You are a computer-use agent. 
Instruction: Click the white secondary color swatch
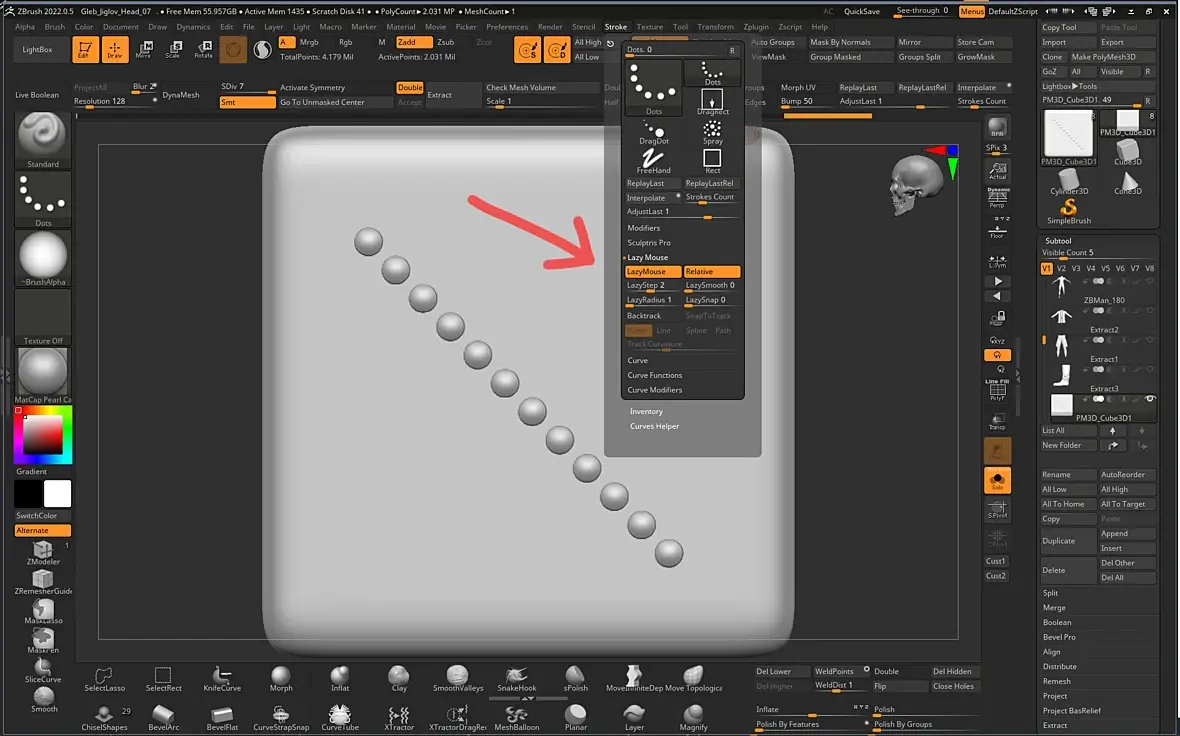pos(57,494)
